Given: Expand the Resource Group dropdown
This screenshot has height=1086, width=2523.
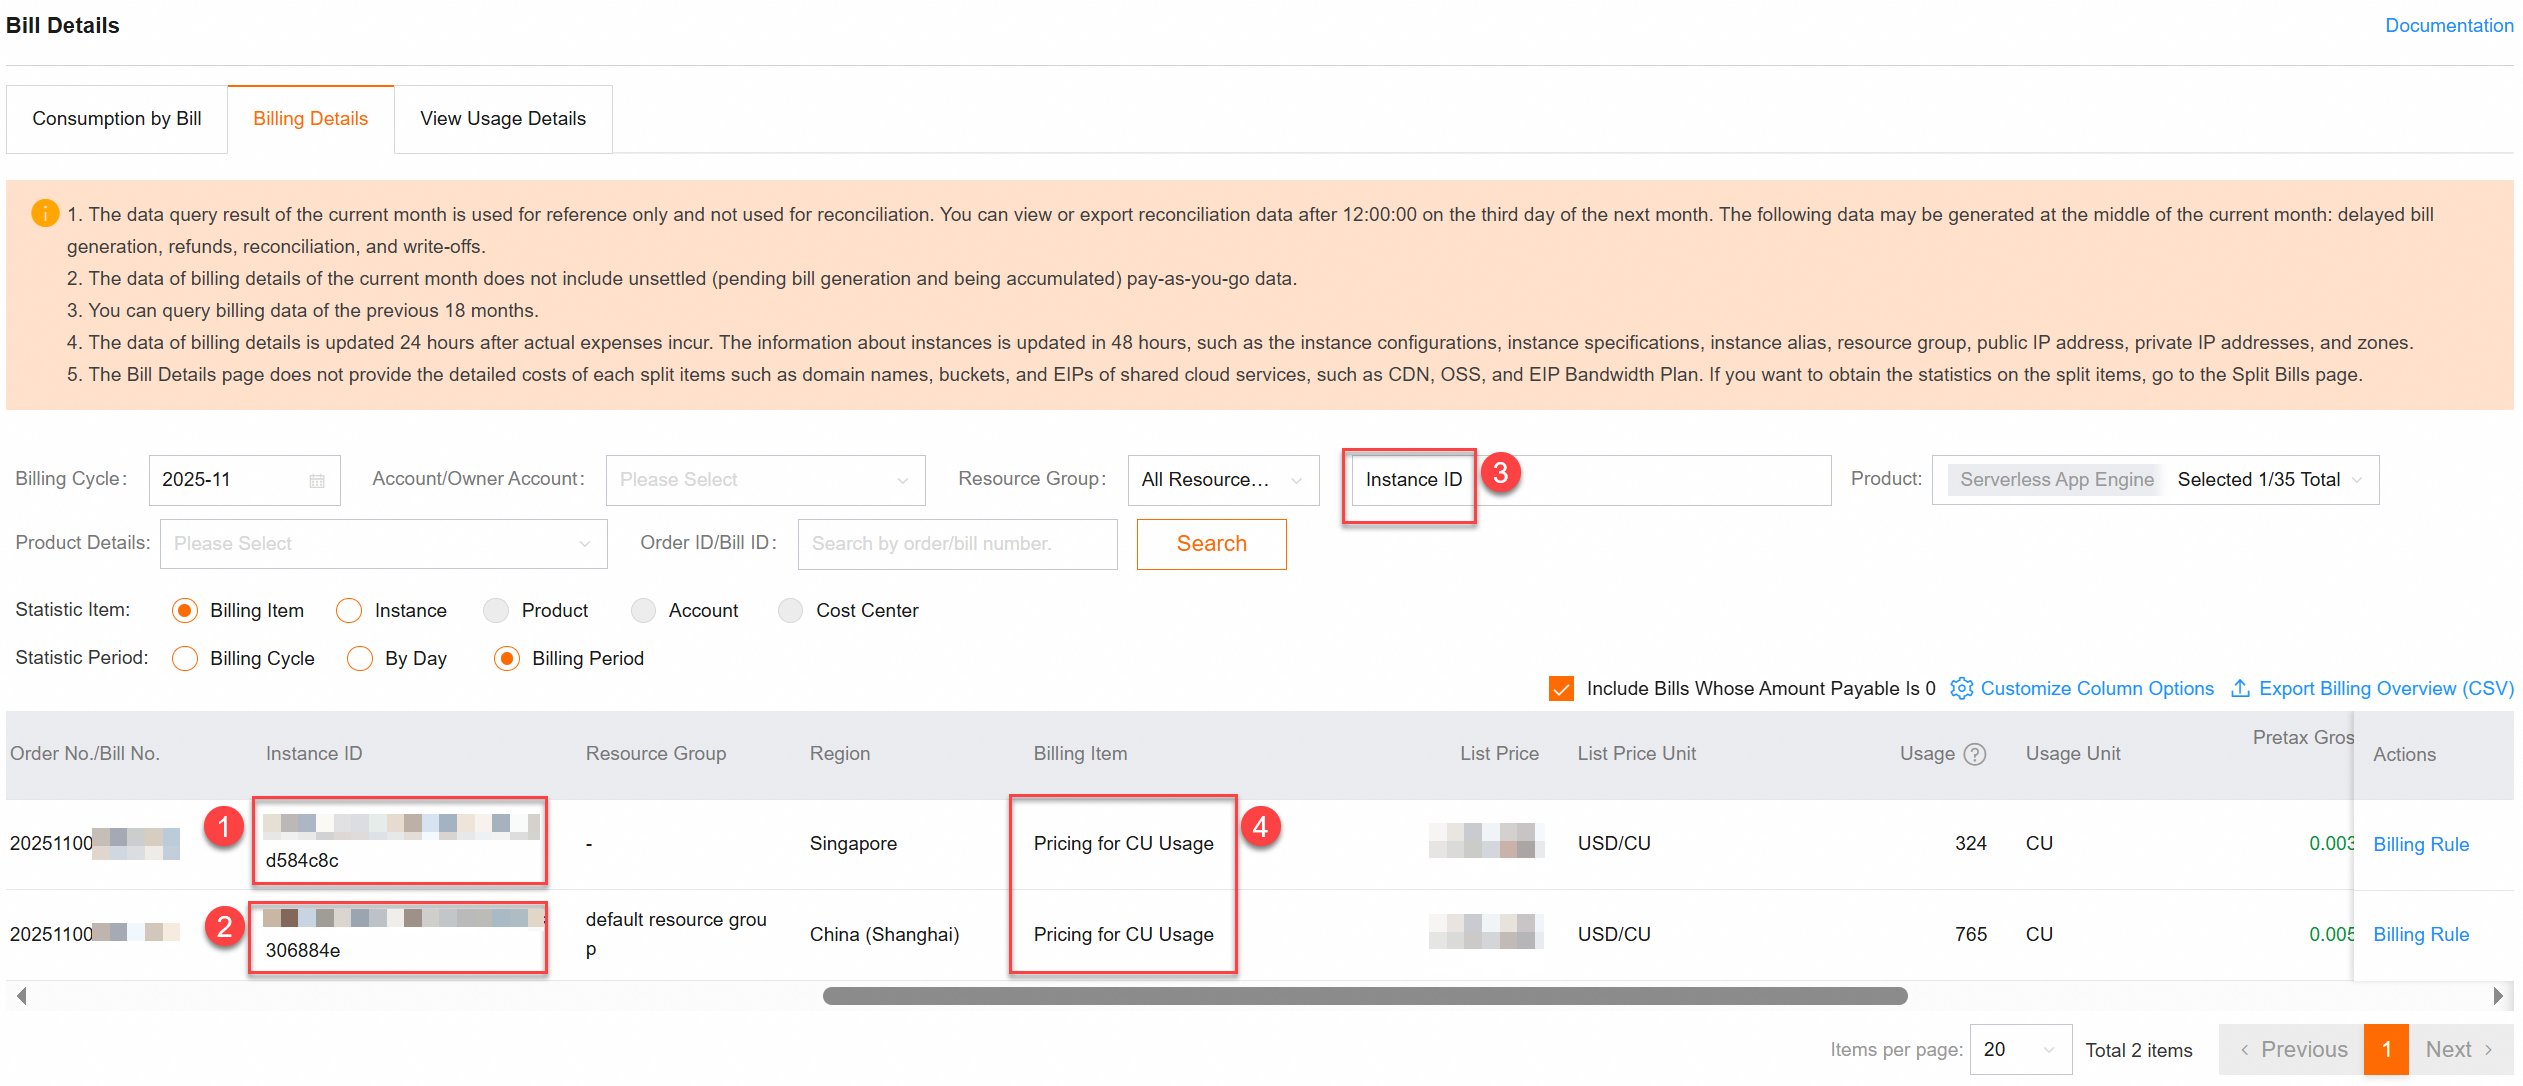Looking at the screenshot, I should (1222, 480).
